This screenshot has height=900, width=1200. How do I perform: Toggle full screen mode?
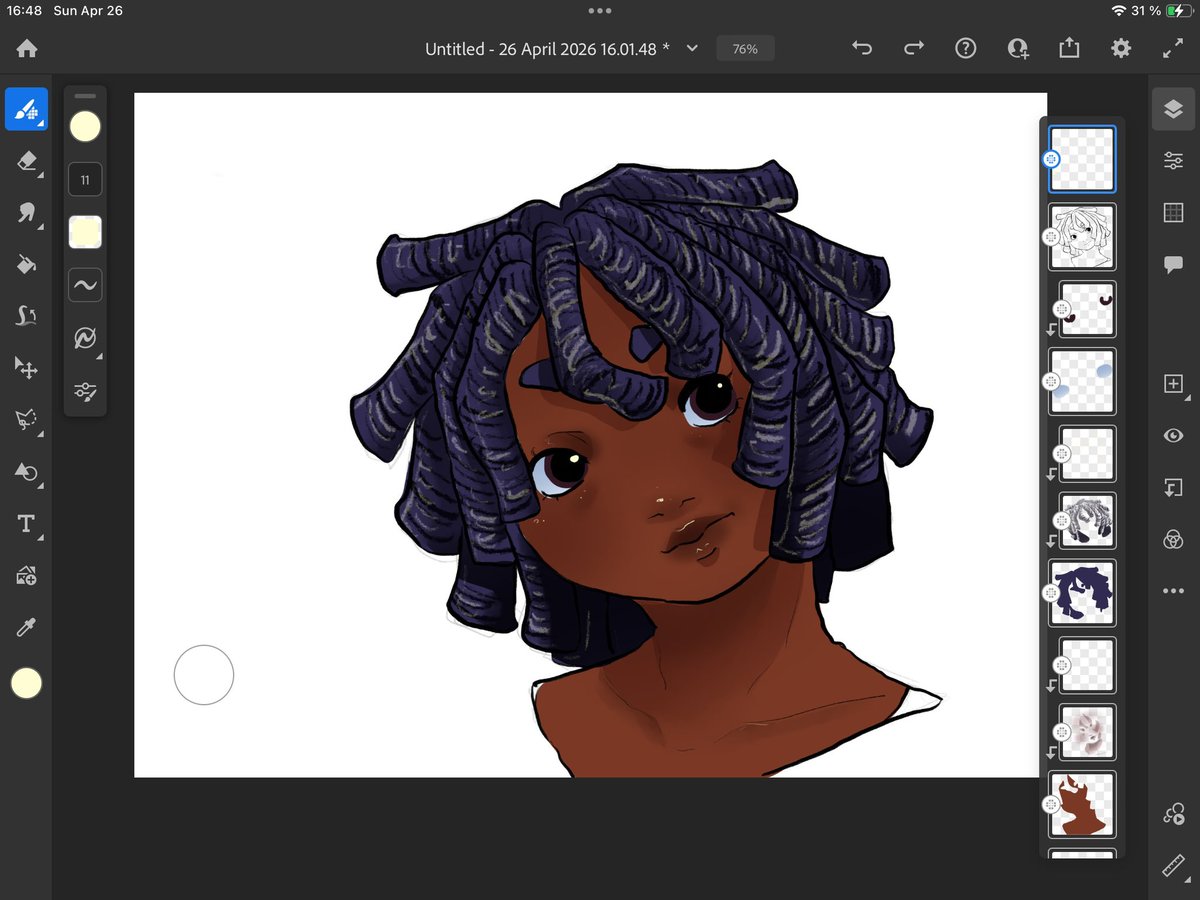point(1173,48)
